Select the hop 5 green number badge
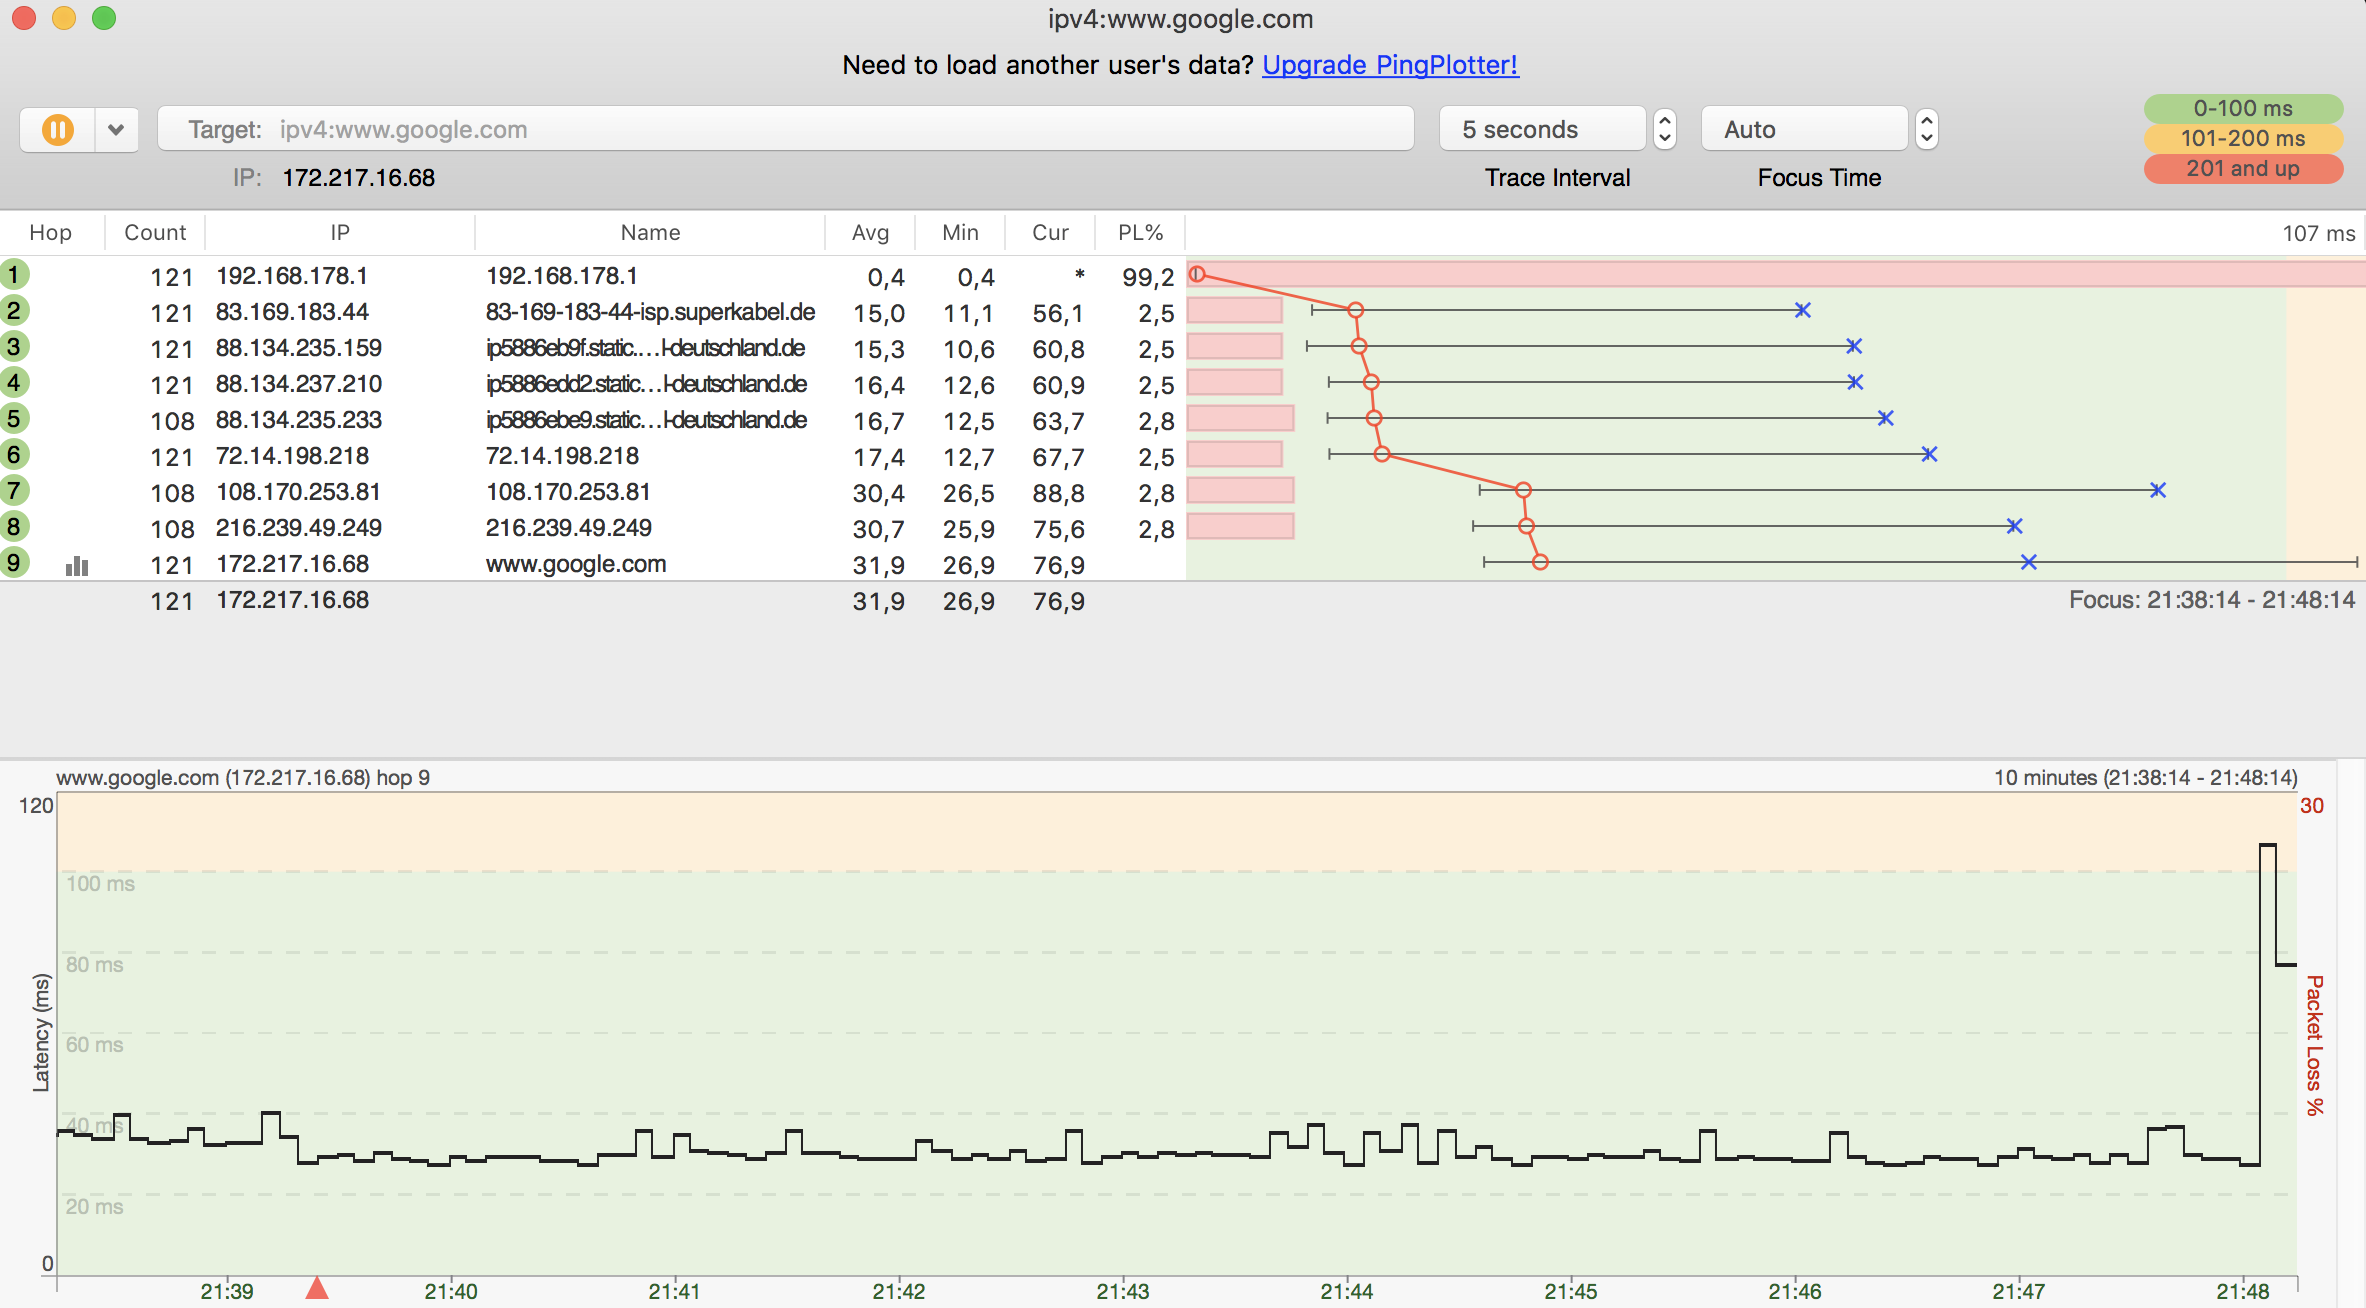Screen dimensions: 2366x1308 14,418
